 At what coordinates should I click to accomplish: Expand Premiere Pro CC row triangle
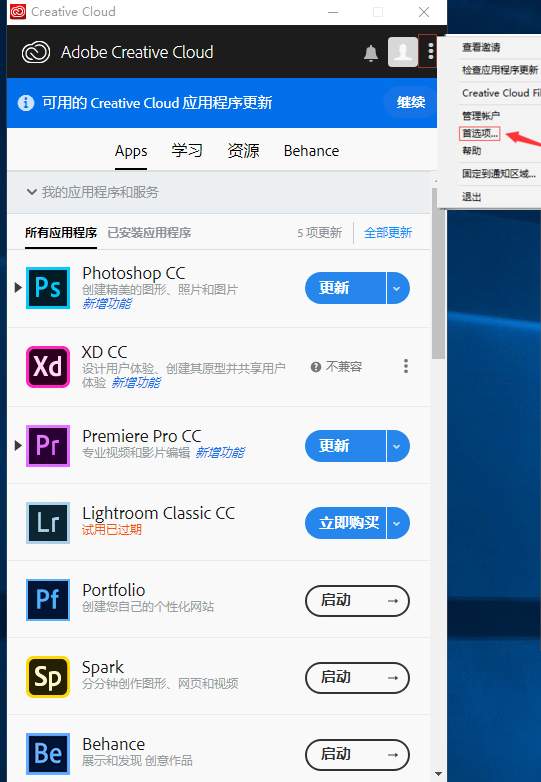[x=18, y=445]
